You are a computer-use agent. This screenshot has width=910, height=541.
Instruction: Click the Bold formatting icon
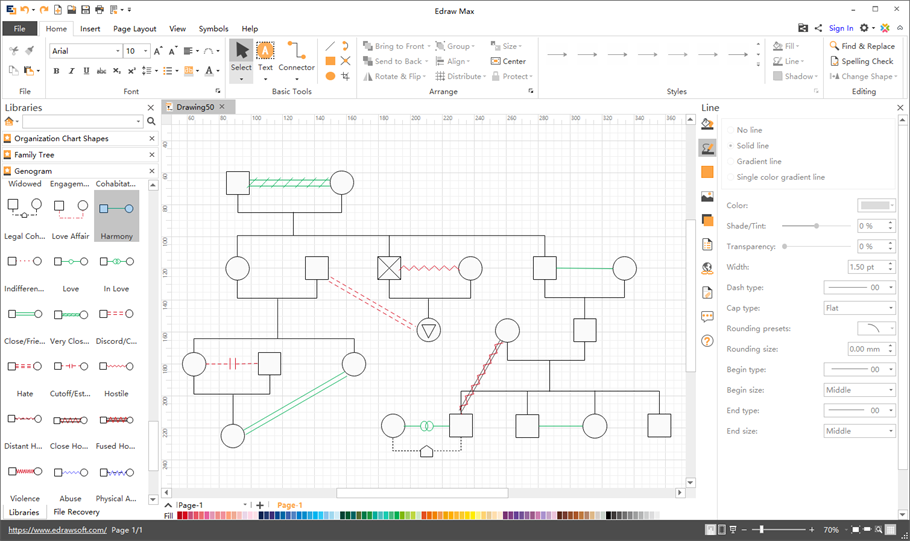[x=56, y=71]
